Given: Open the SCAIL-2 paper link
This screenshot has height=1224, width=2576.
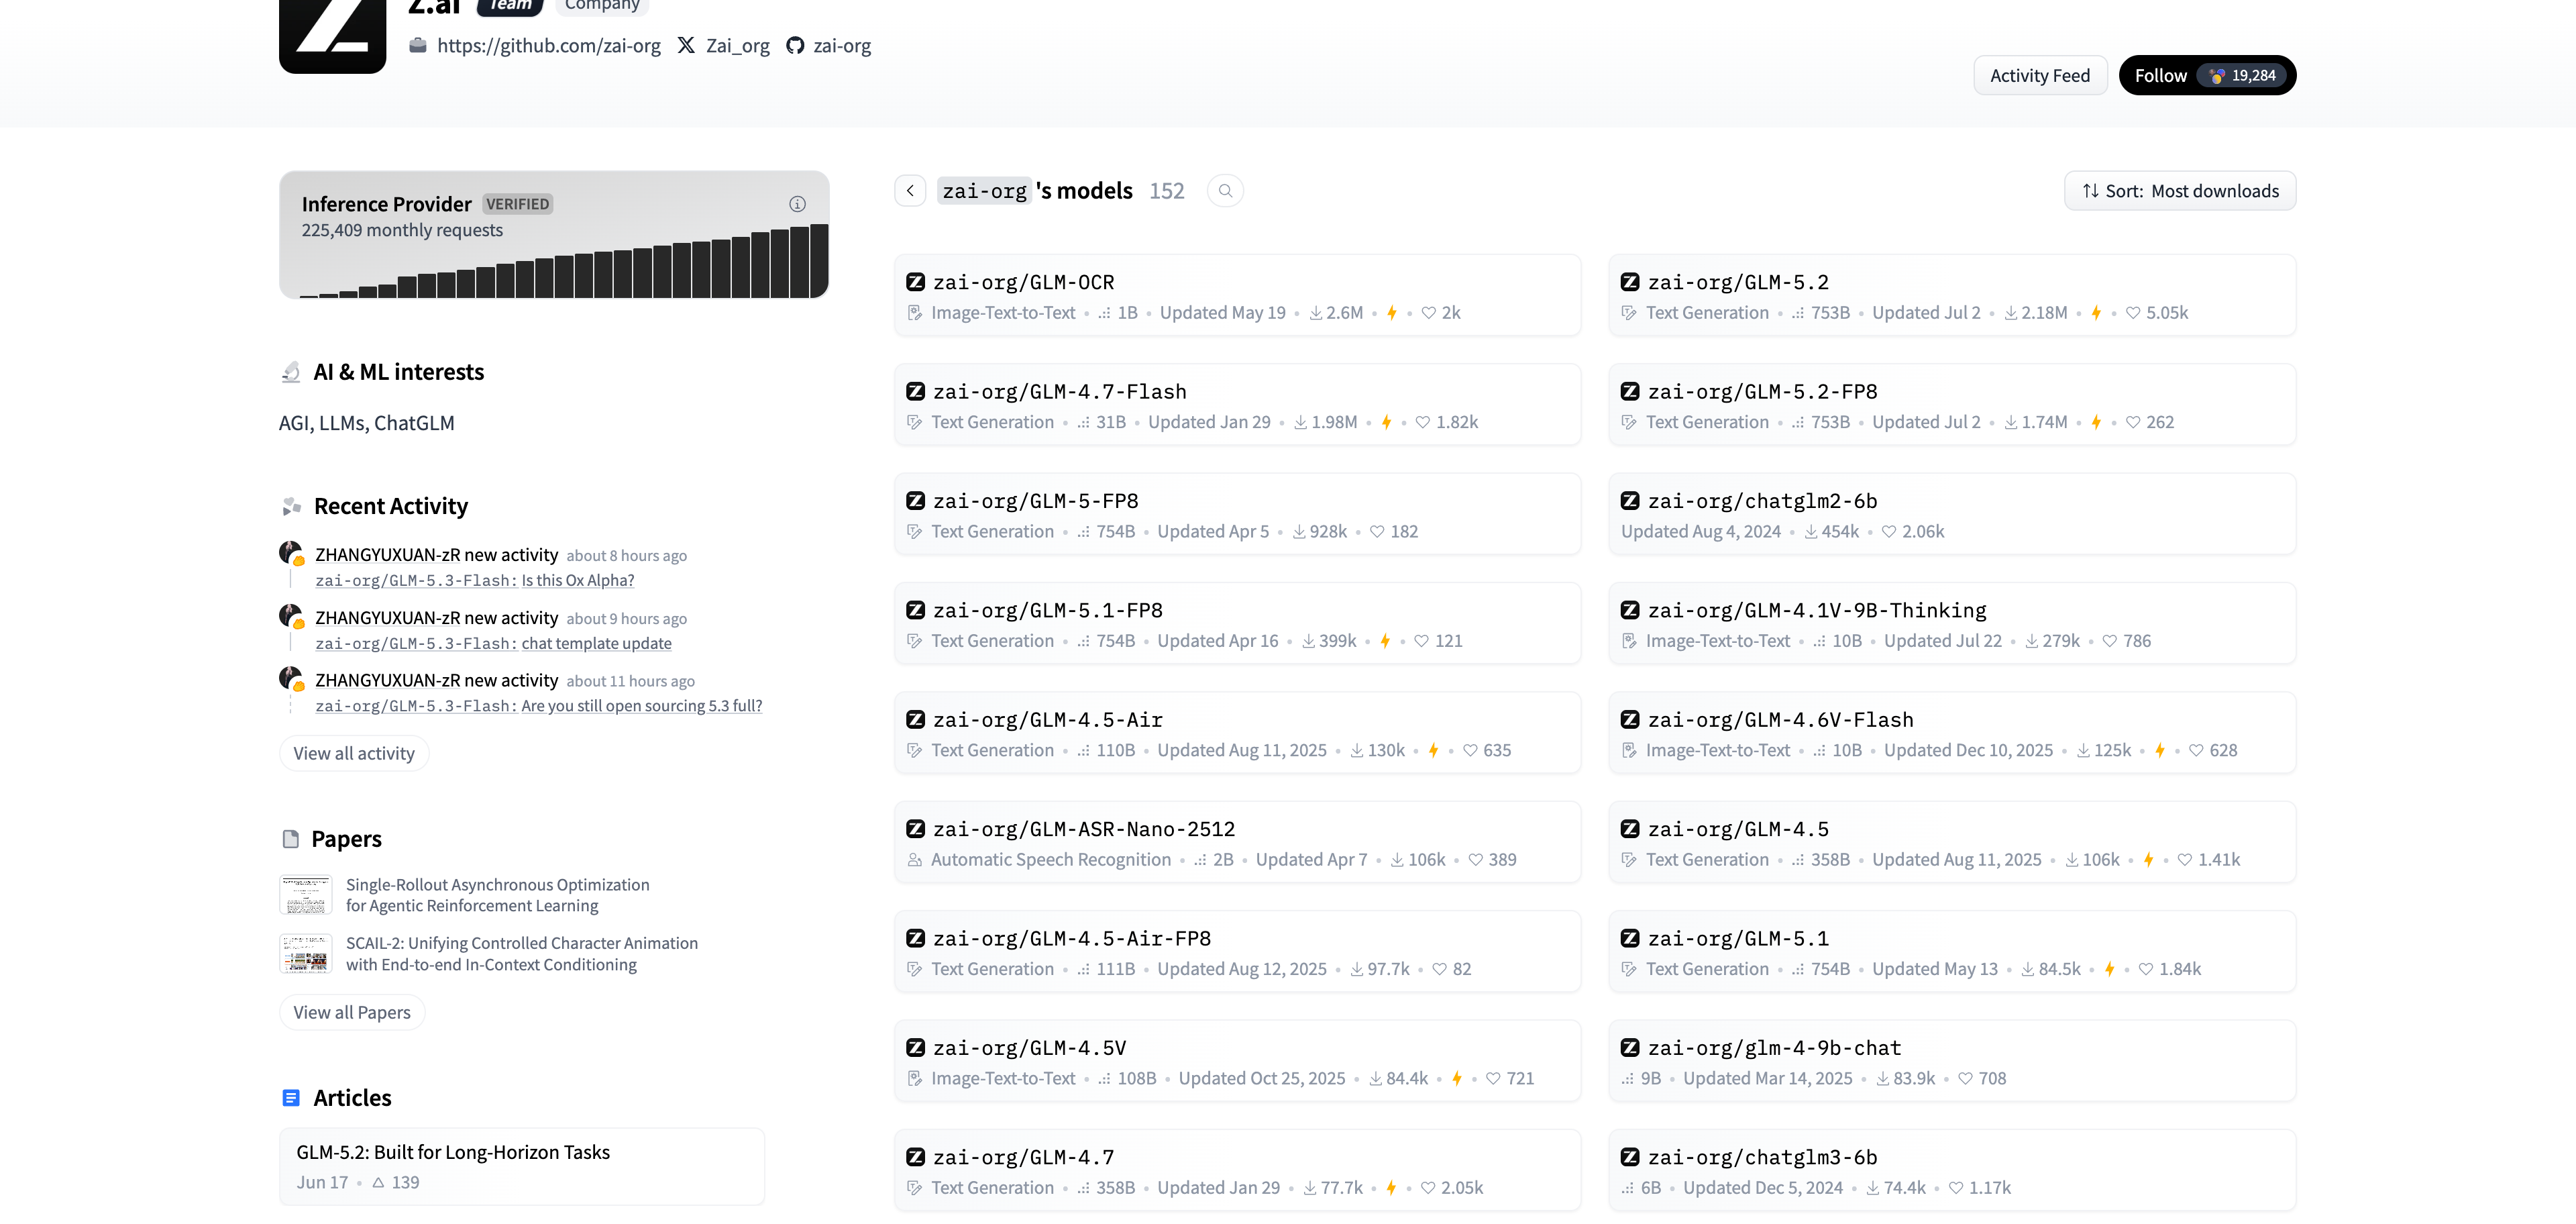Looking at the screenshot, I should [522, 954].
